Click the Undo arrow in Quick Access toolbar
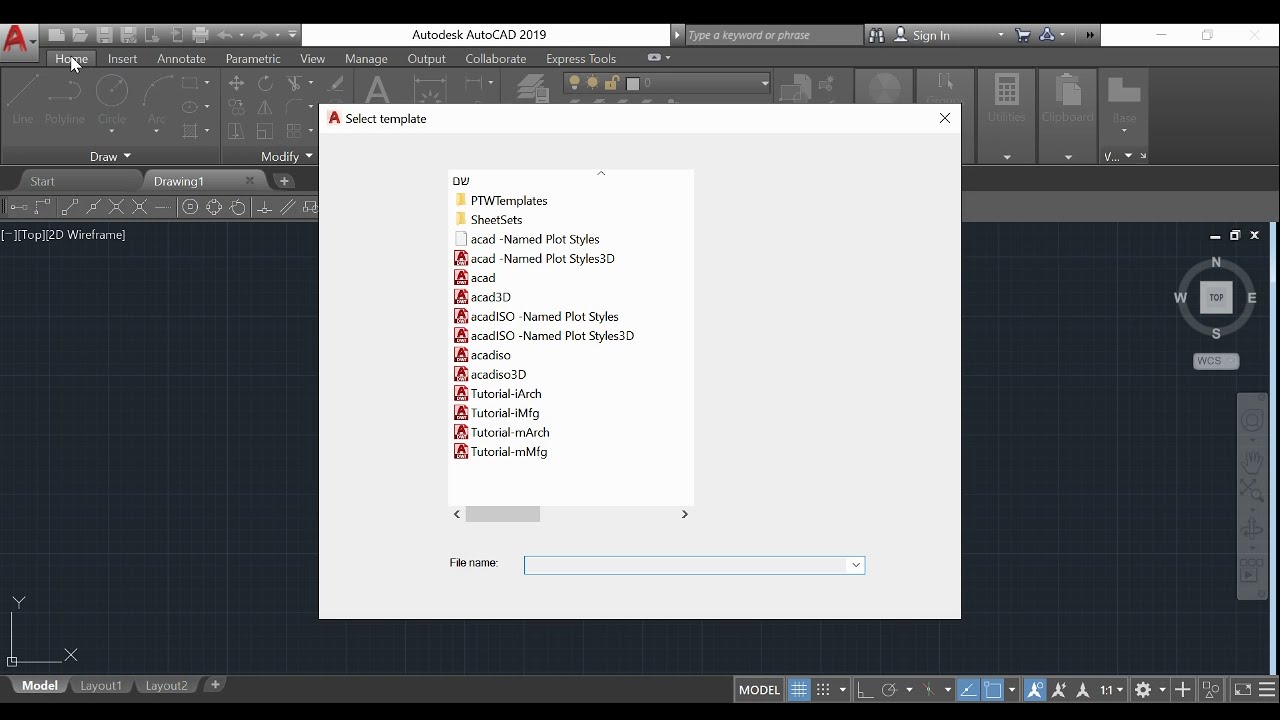This screenshot has height=720, width=1280. click(x=224, y=35)
